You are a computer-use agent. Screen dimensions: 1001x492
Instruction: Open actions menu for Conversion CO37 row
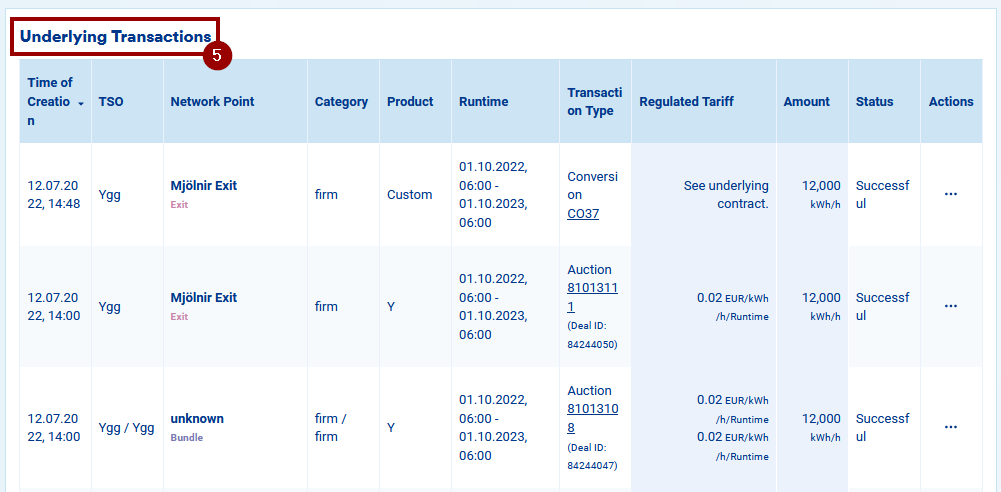point(950,194)
